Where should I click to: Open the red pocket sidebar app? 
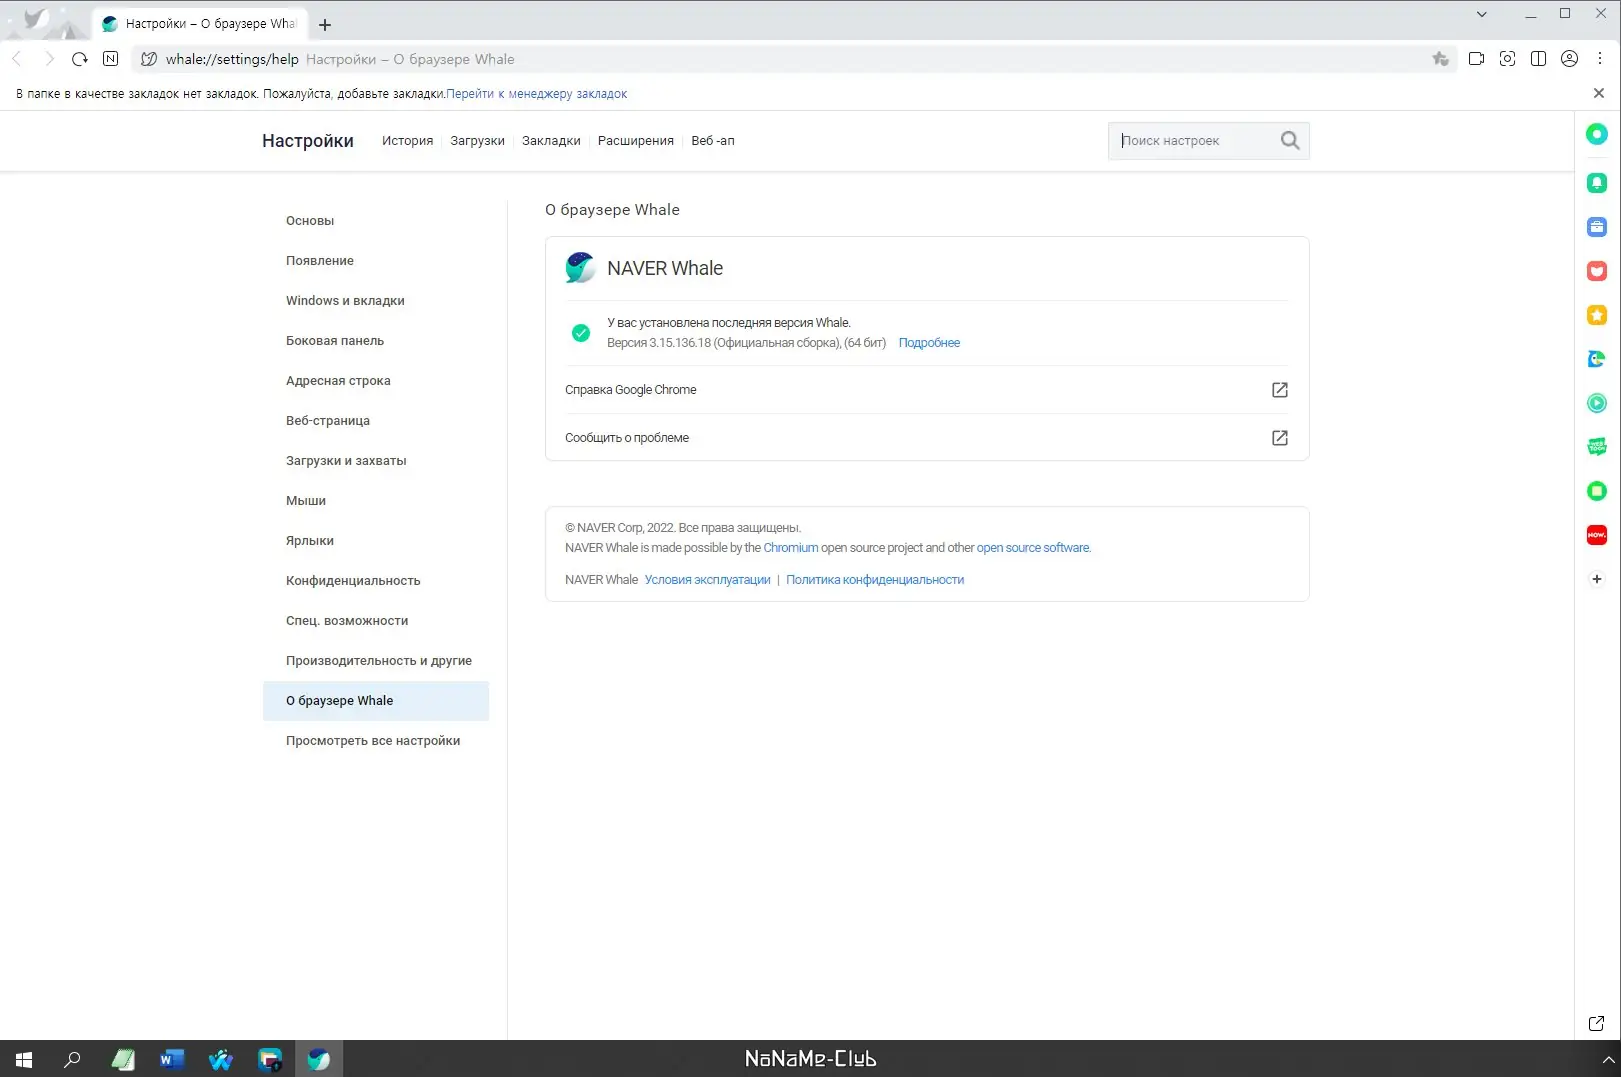click(1597, 271)
